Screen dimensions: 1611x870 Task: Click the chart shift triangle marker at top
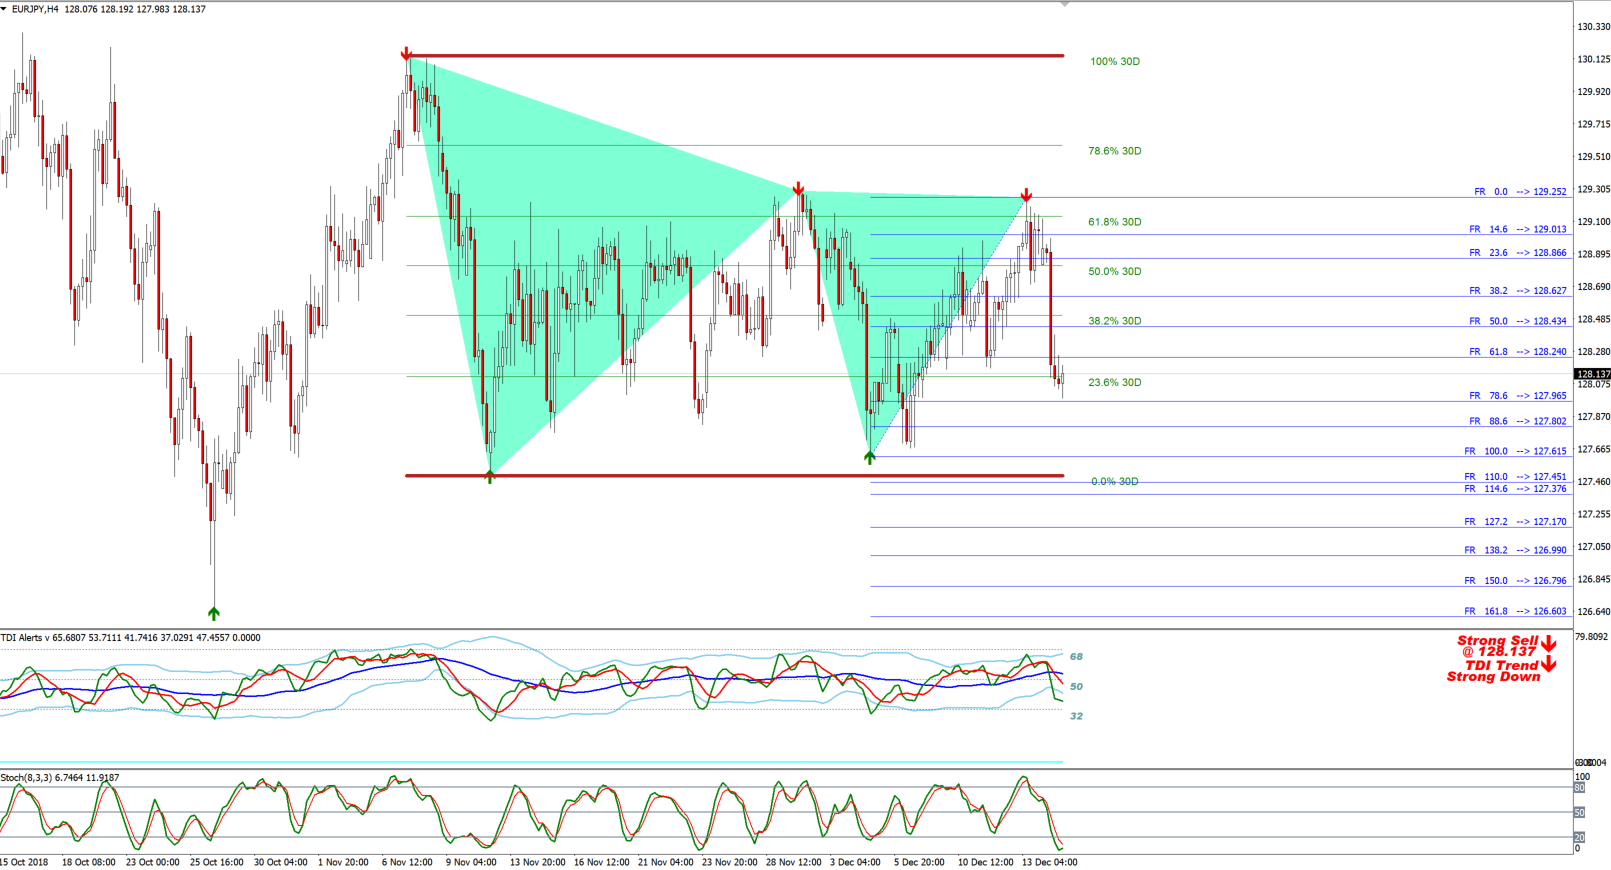(x=1064, y=4)
